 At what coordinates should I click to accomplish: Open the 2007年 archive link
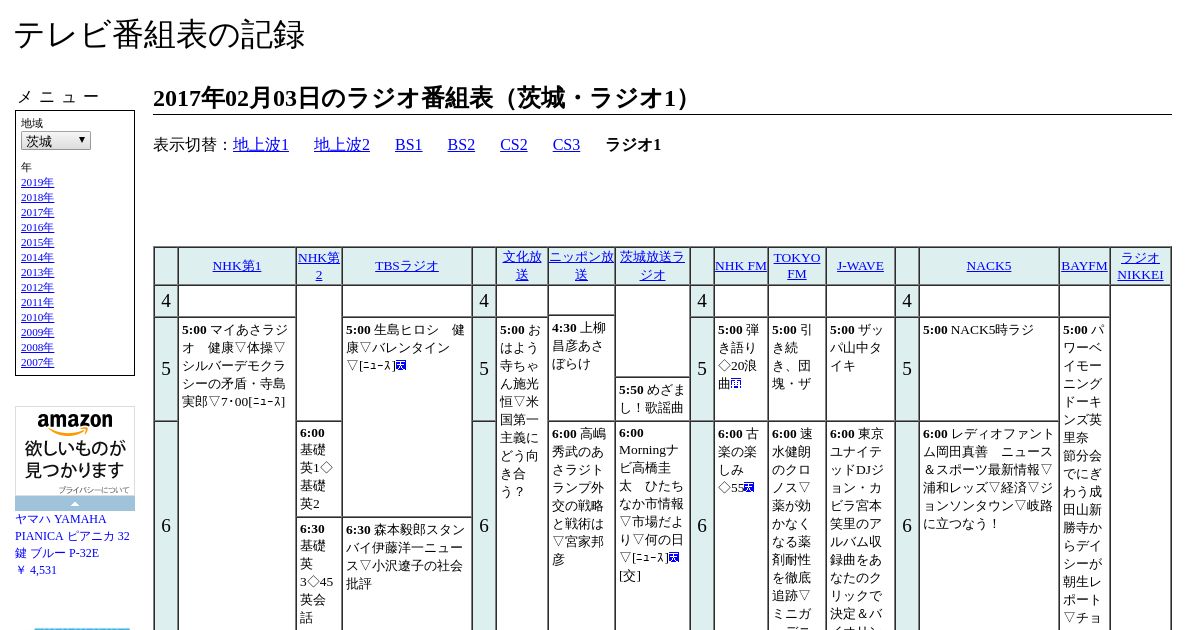point(37,362)
